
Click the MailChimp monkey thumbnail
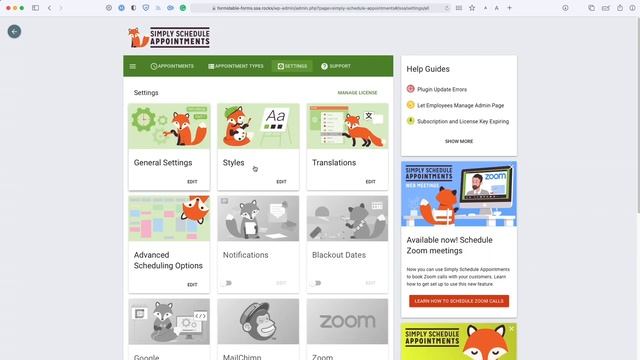click(258, 321)
